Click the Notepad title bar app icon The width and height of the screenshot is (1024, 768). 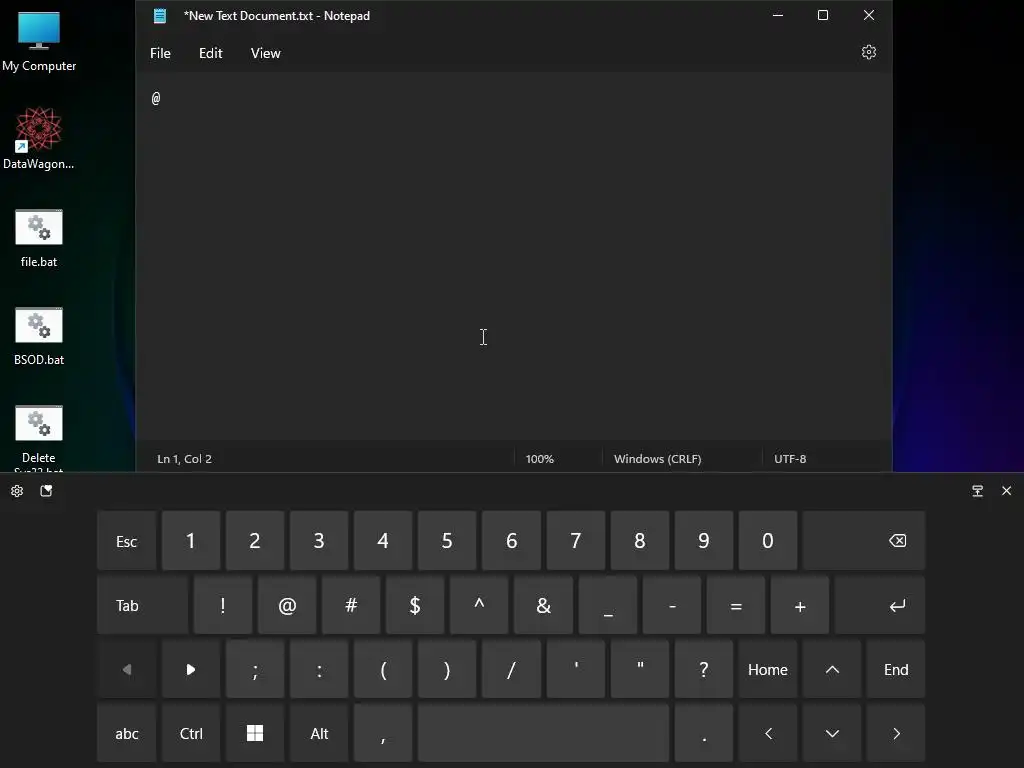[x=160, y=16]
